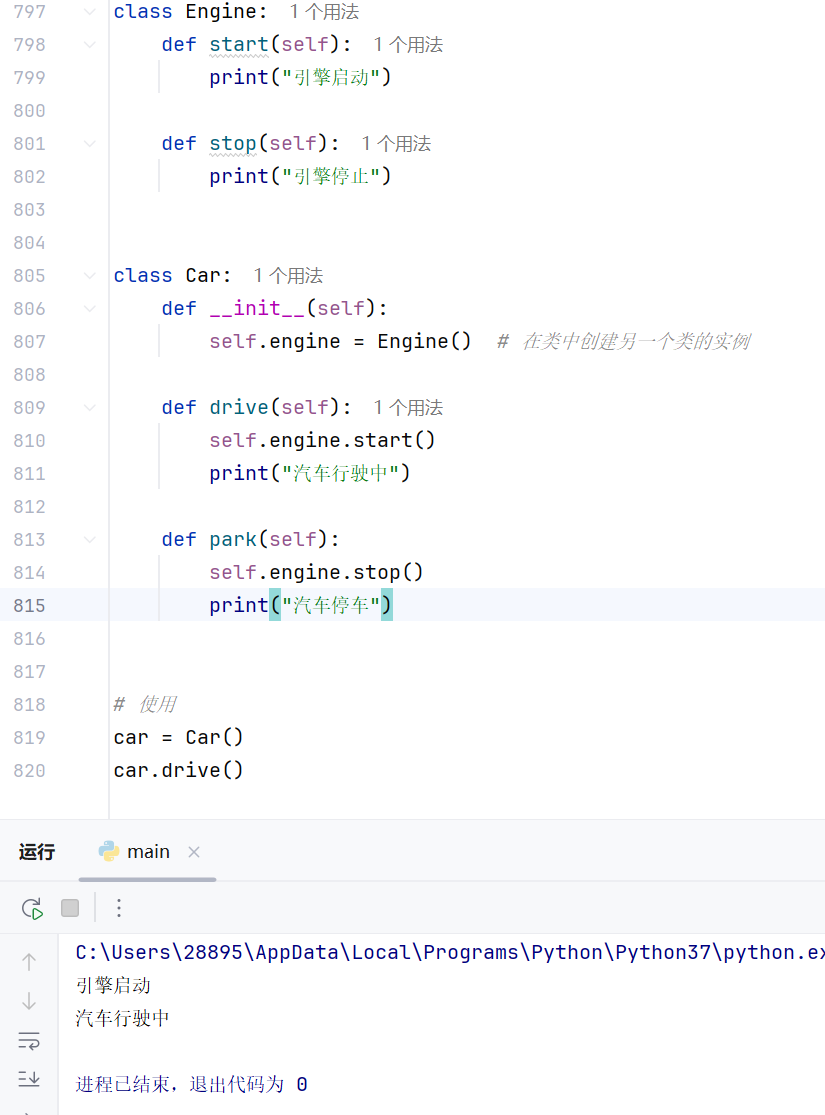Collapse the class Engine block at line 797
Viewport: 825px width, 1115px height.
point(90,11)
